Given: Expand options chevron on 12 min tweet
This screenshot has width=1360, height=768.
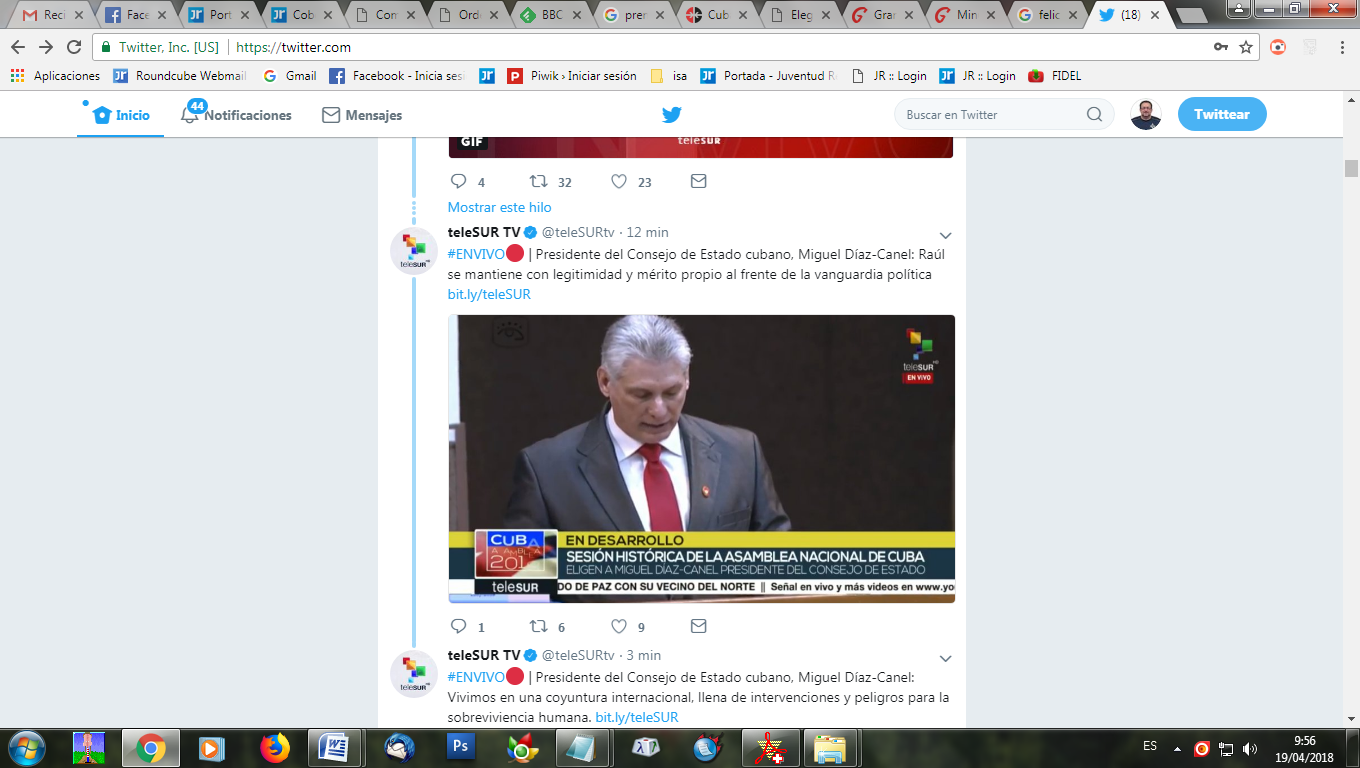Looking at the screenshot, I should (x=946, y=236).
